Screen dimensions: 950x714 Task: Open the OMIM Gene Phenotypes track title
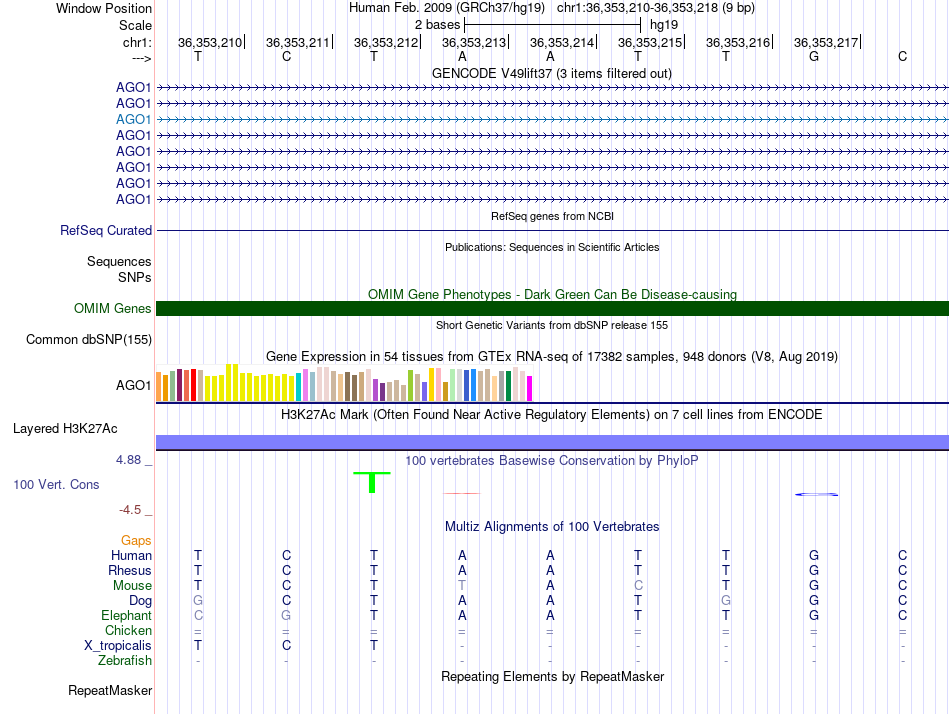552,295
